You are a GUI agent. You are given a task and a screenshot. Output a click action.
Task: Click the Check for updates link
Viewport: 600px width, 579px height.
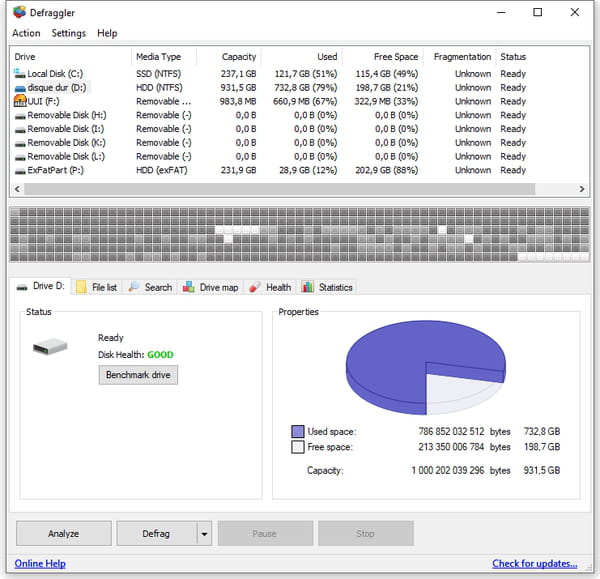535,564
